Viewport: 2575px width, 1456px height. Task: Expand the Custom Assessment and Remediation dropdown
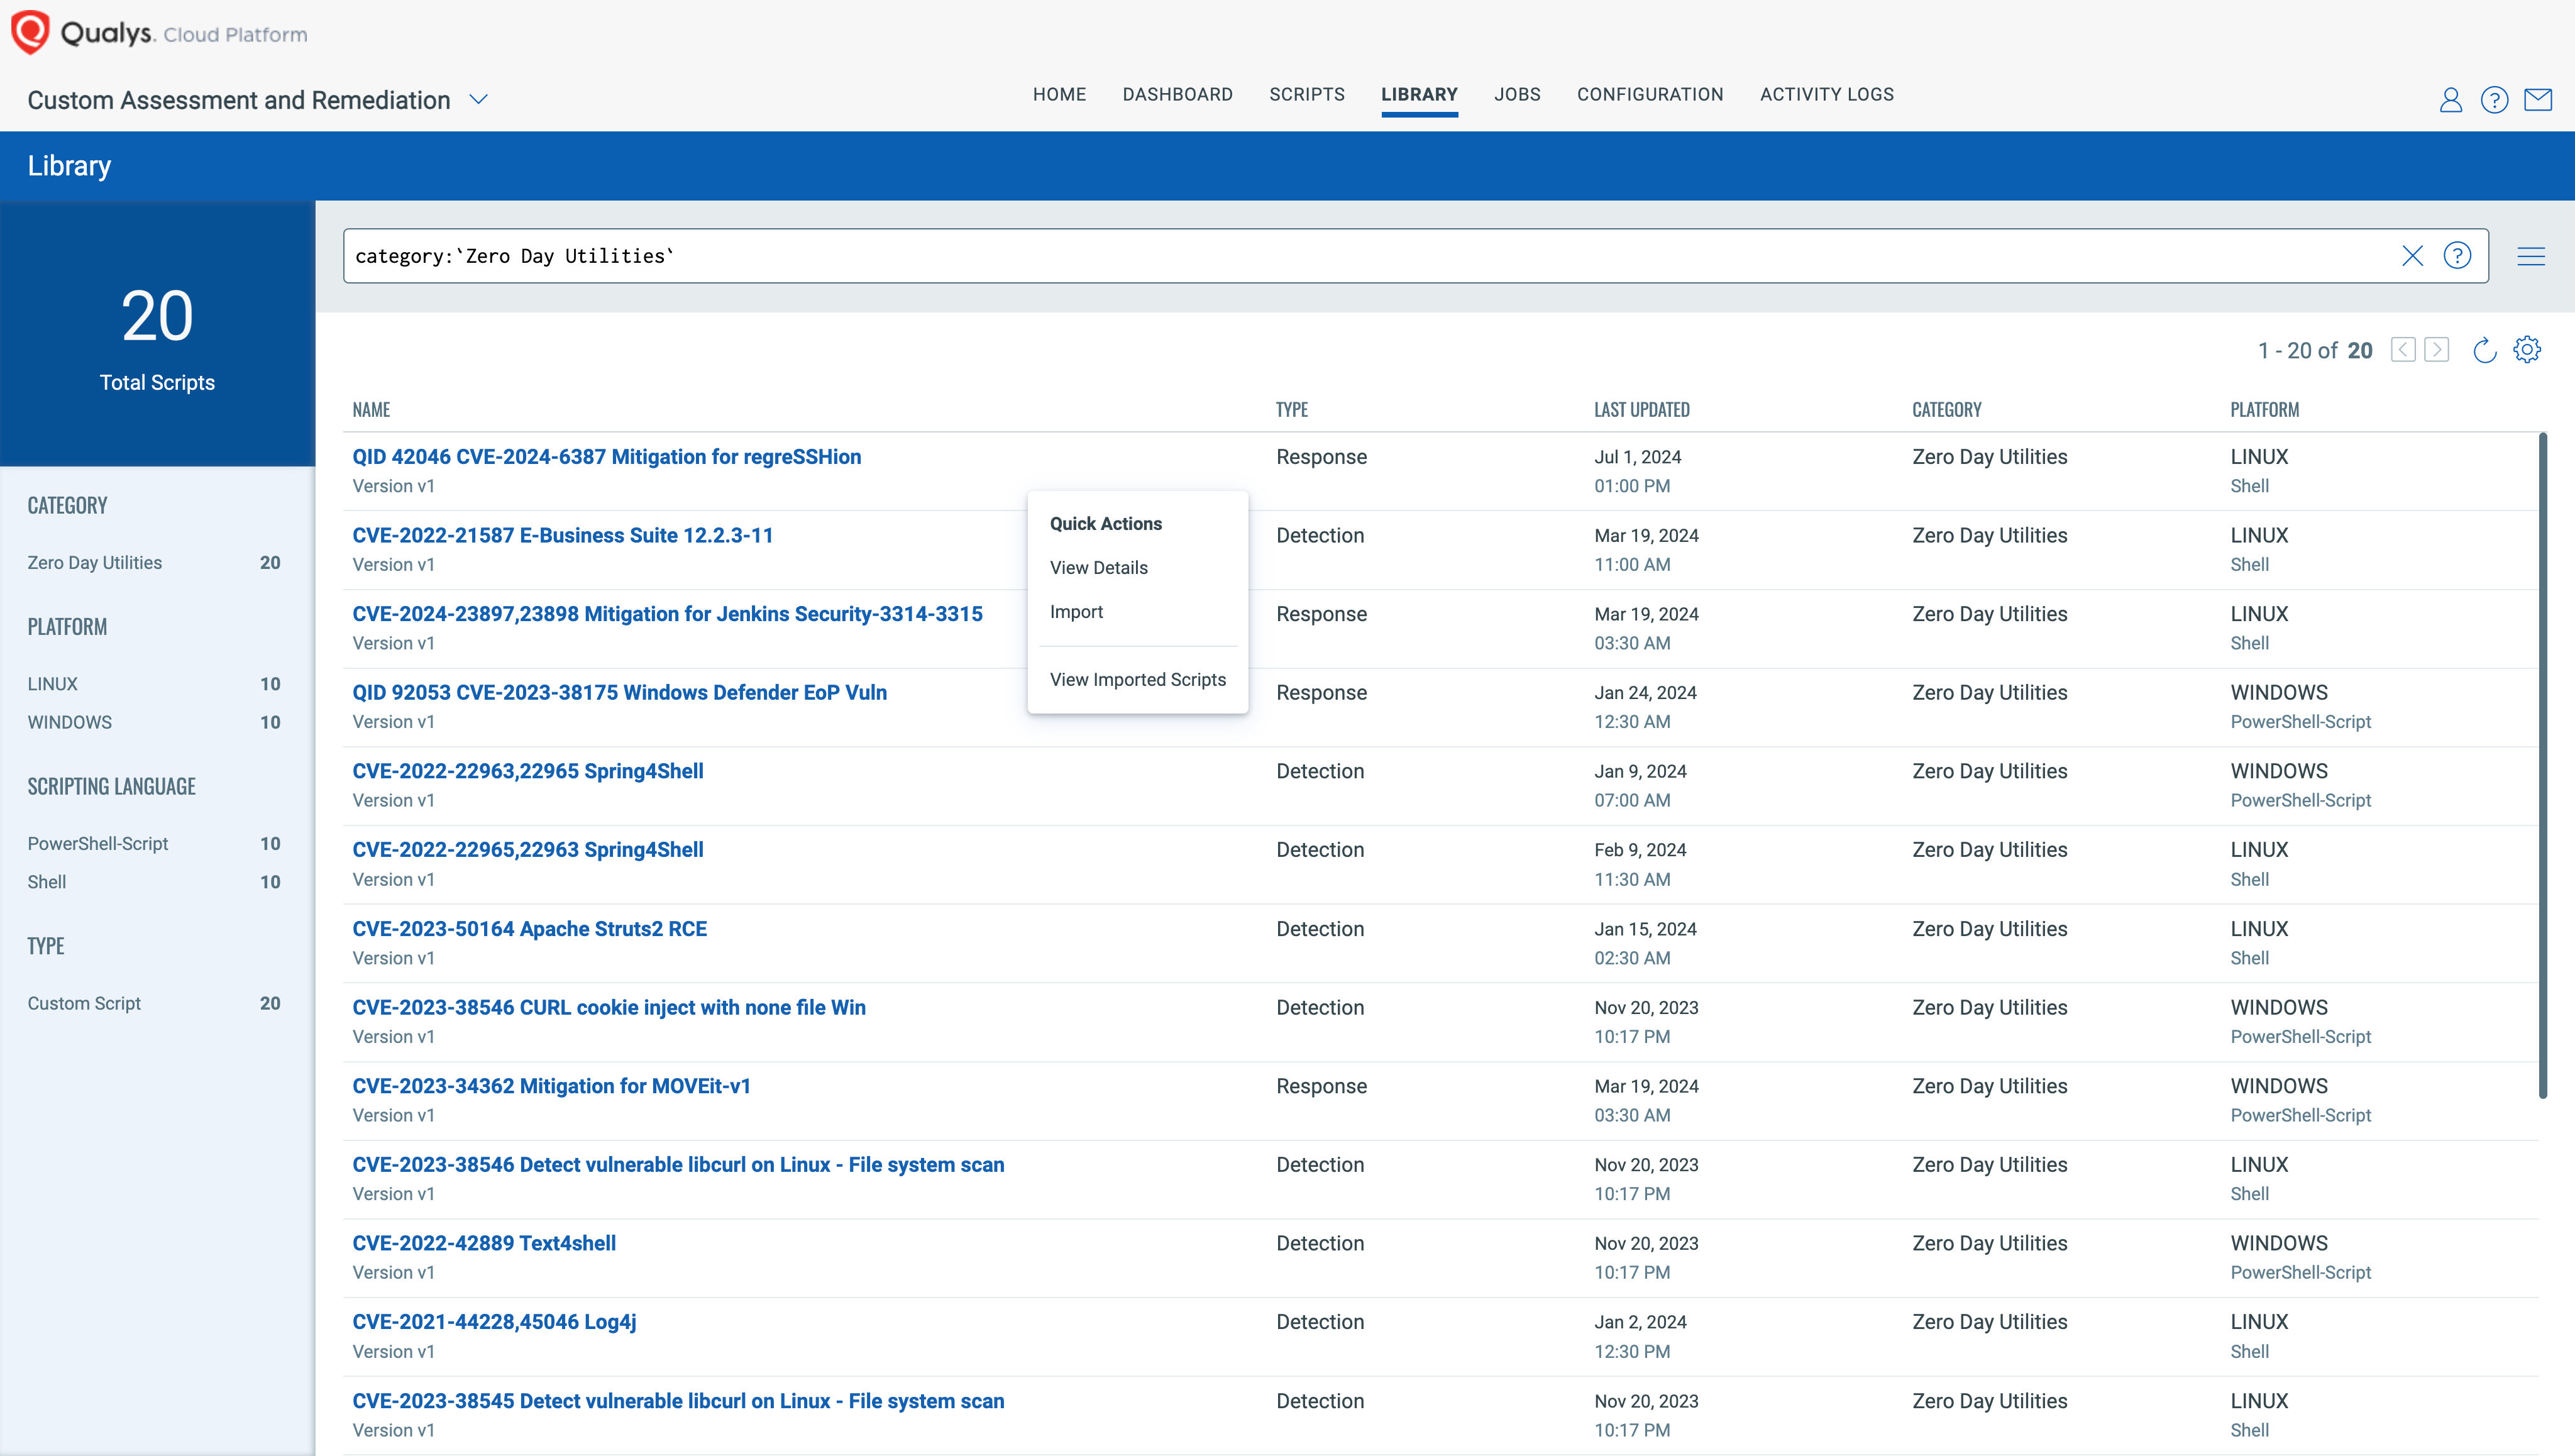[x=479, y=99]
